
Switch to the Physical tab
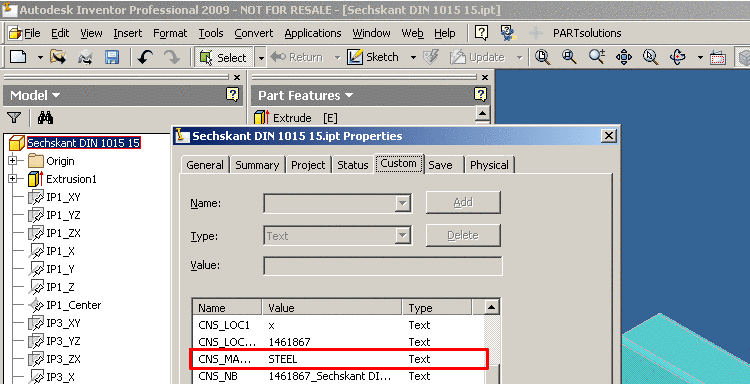[x=489, y=165]
